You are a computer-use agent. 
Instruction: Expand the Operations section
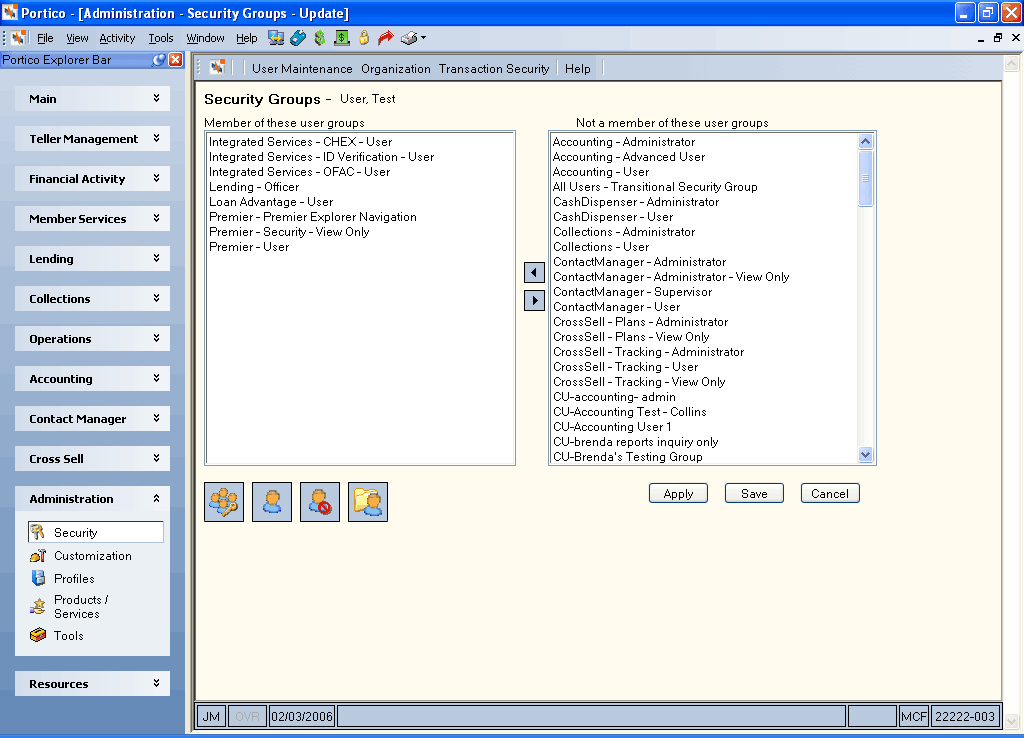tap(92, 338)
